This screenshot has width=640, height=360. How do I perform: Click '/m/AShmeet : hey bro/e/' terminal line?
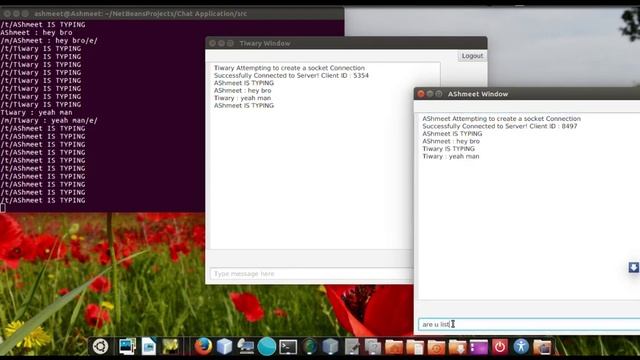tap(49, 40)
